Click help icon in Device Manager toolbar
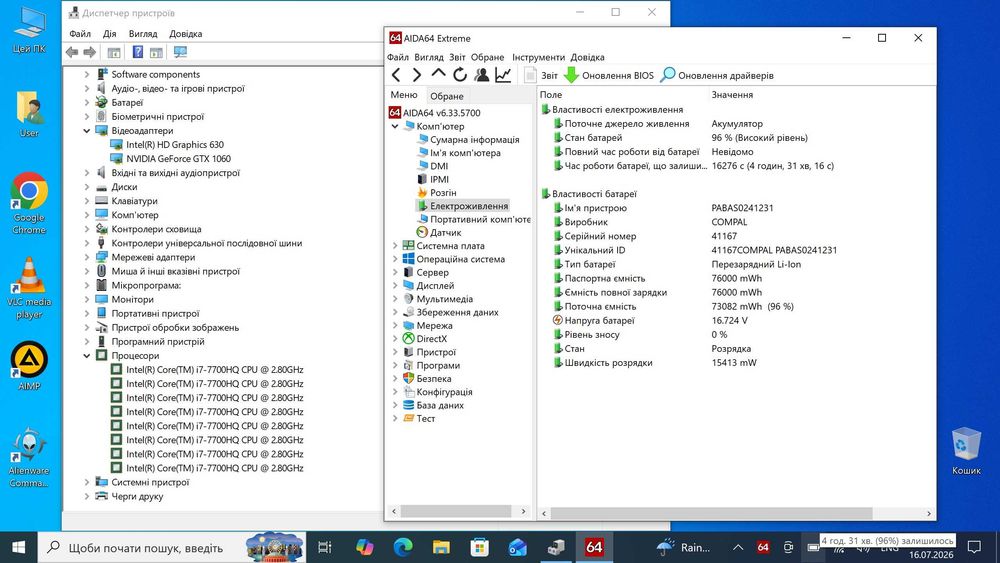Screen dimensions: 1000x563 click(x=138, y=52)
